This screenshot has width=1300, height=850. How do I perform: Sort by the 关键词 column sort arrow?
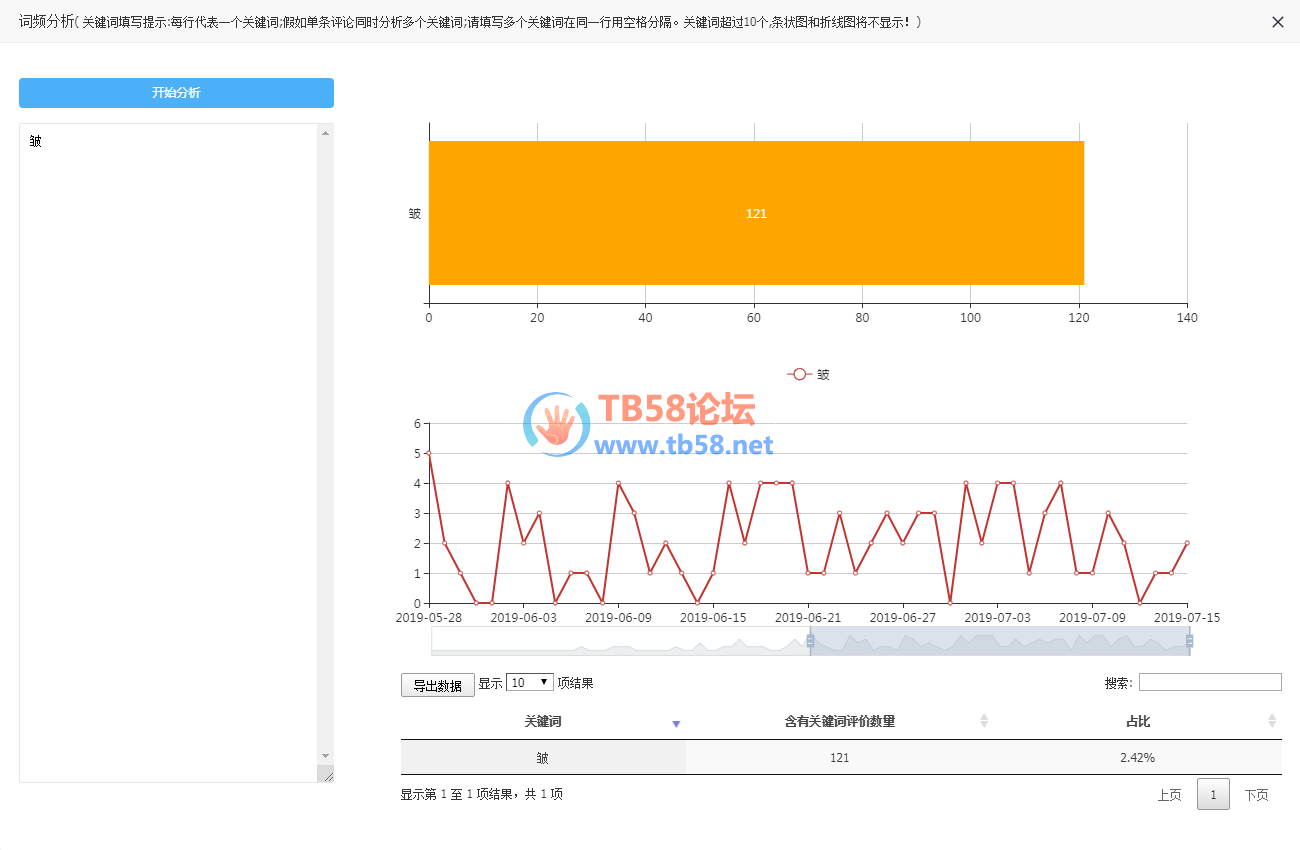[676, 723]
